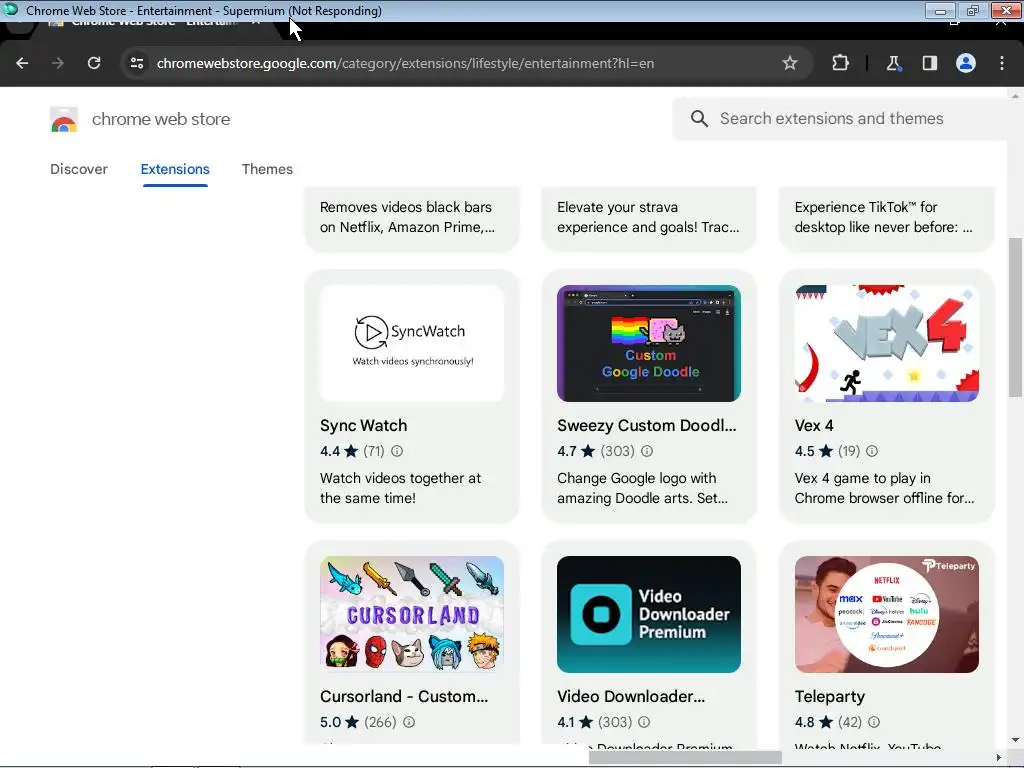Click the scroll up arrow at top right

tap(1015, 96)
